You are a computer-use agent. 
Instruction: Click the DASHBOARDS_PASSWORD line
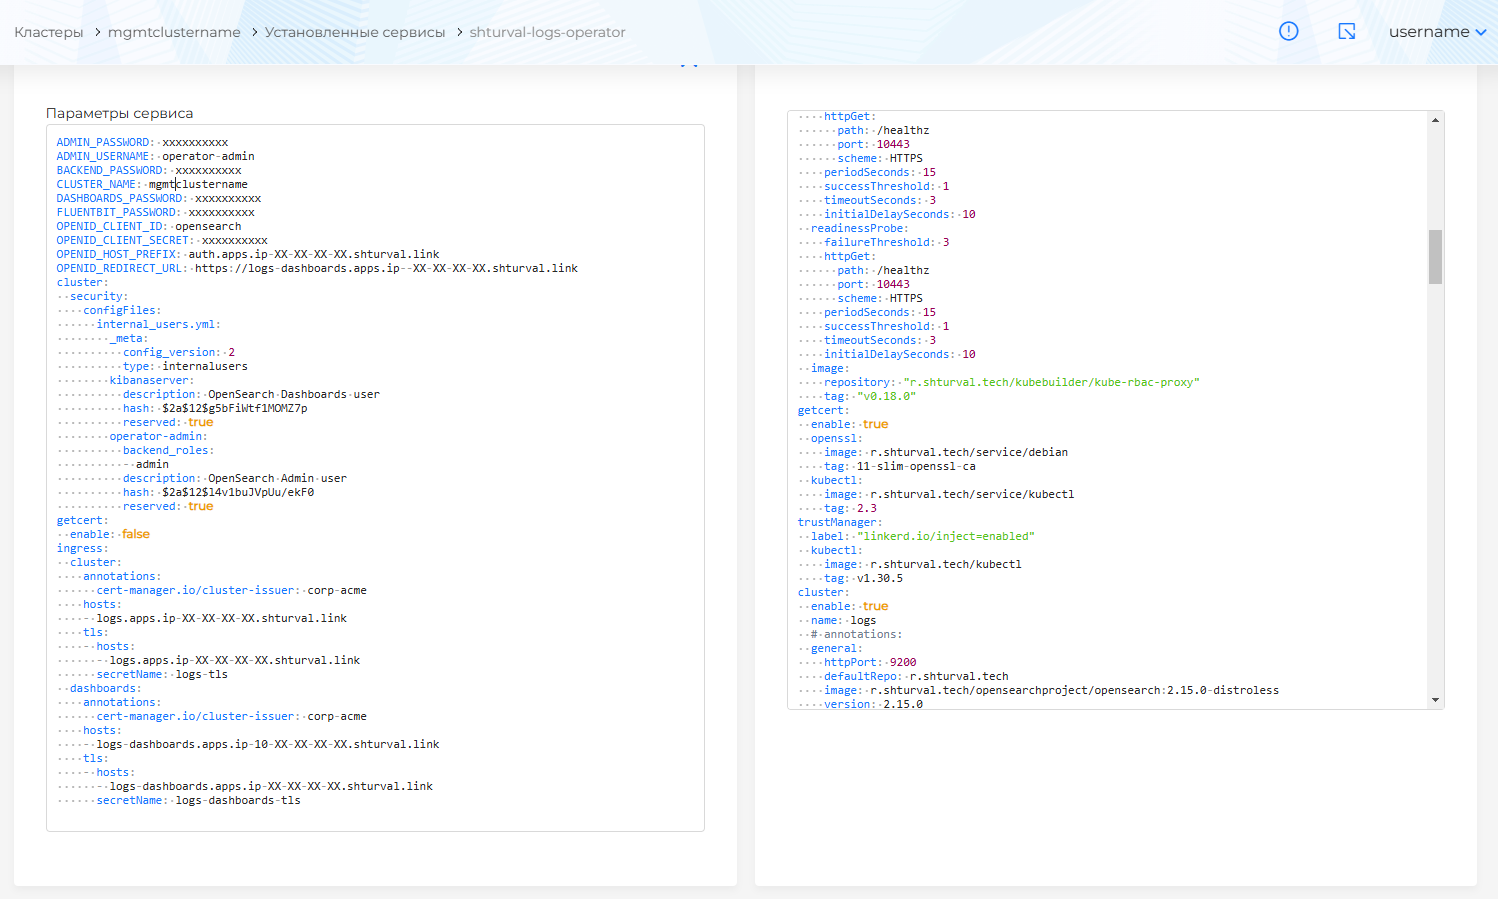click(159, 198)
